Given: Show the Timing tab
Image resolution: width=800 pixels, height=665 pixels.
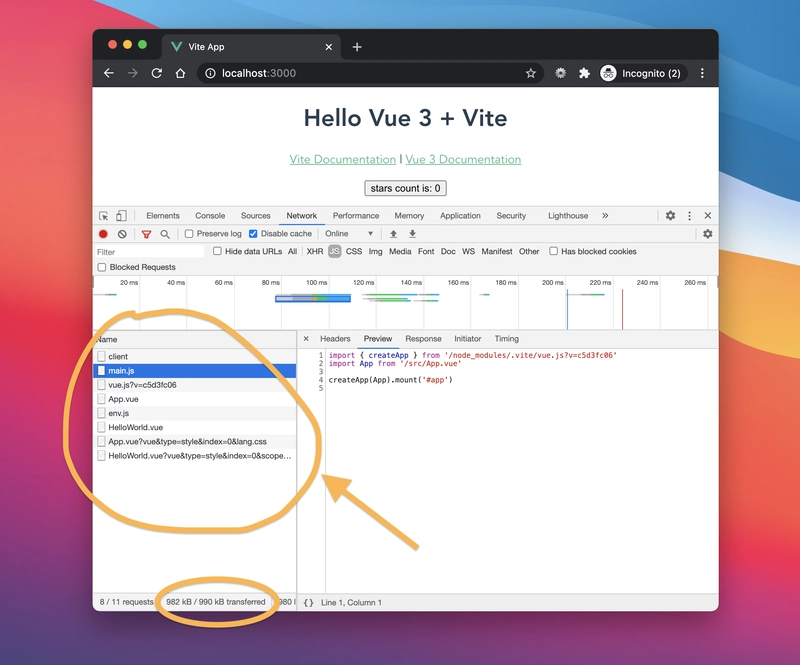Looking at the screenshot, I should pyautogui.click(x=507, y=338).
